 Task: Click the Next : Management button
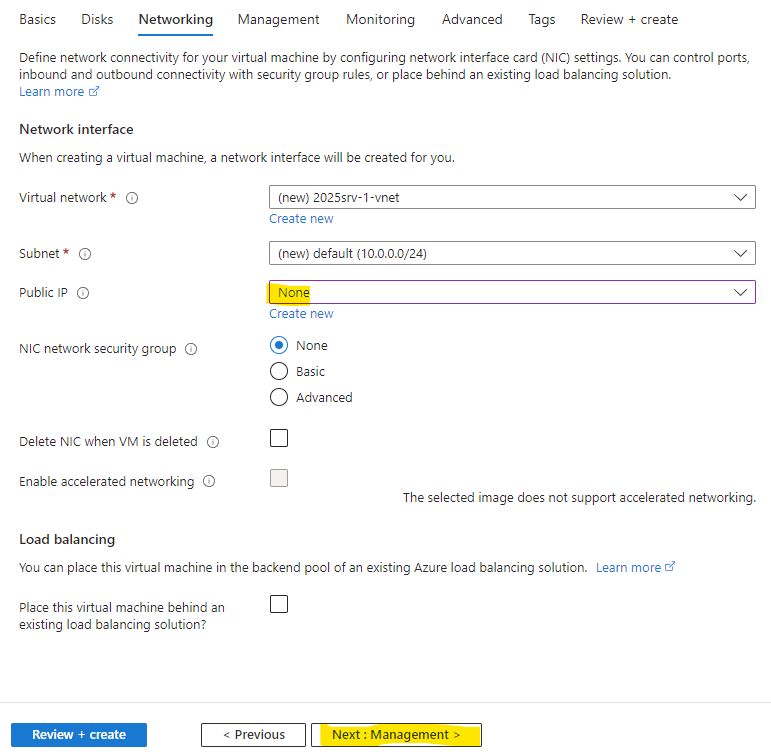(396, 734)
